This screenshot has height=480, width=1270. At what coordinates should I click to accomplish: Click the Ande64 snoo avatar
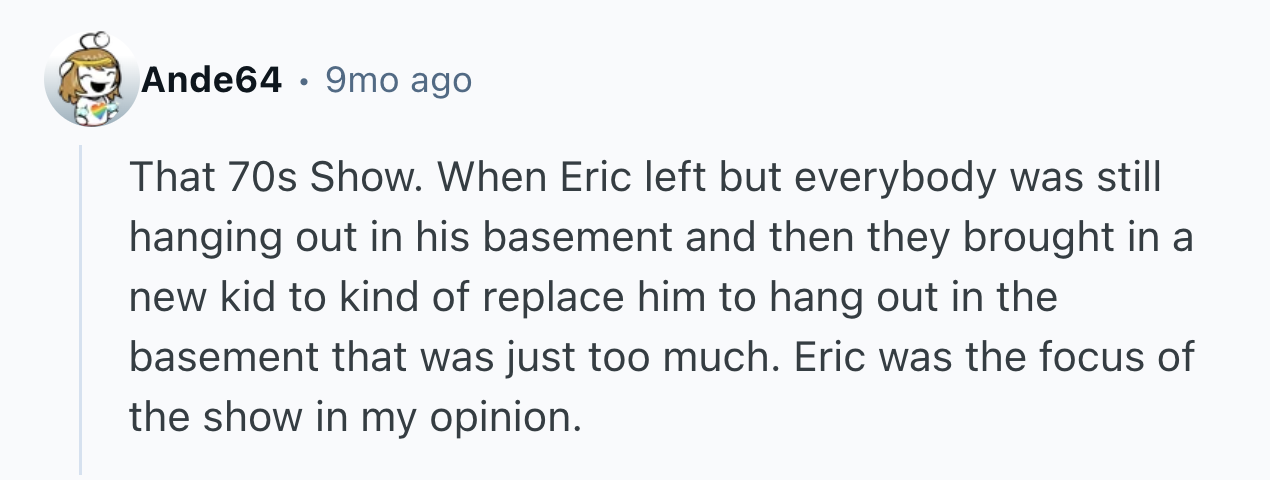pyautogui.click(x=92, y=80)
